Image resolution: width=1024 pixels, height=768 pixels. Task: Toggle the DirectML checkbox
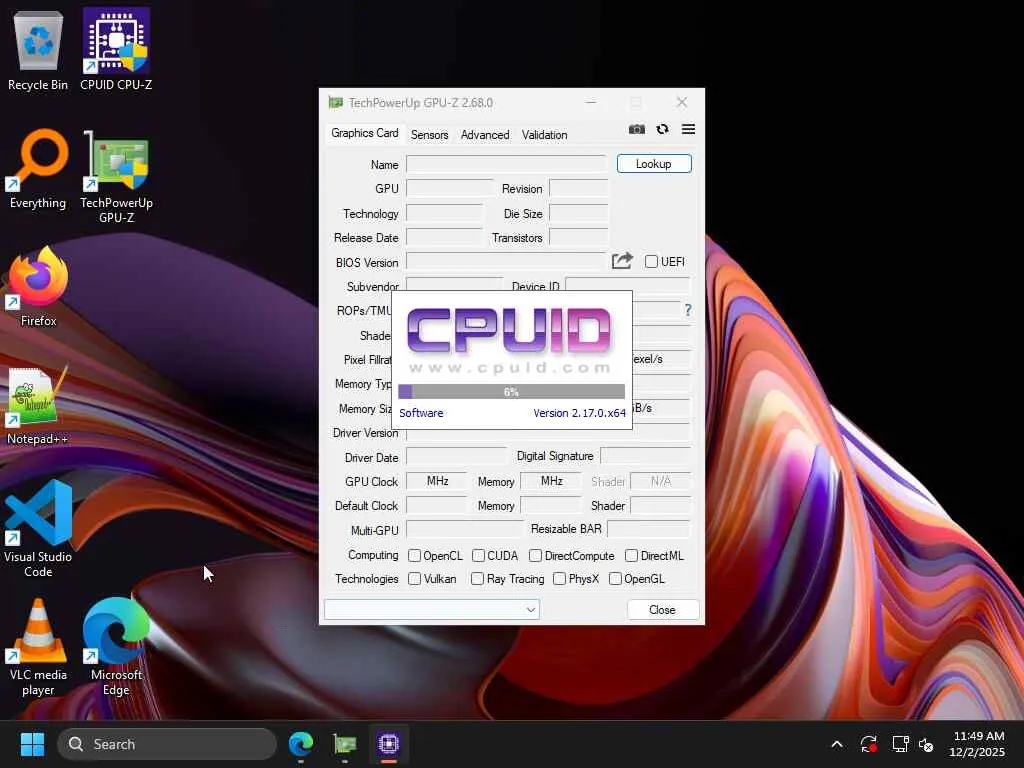(631, 555)
